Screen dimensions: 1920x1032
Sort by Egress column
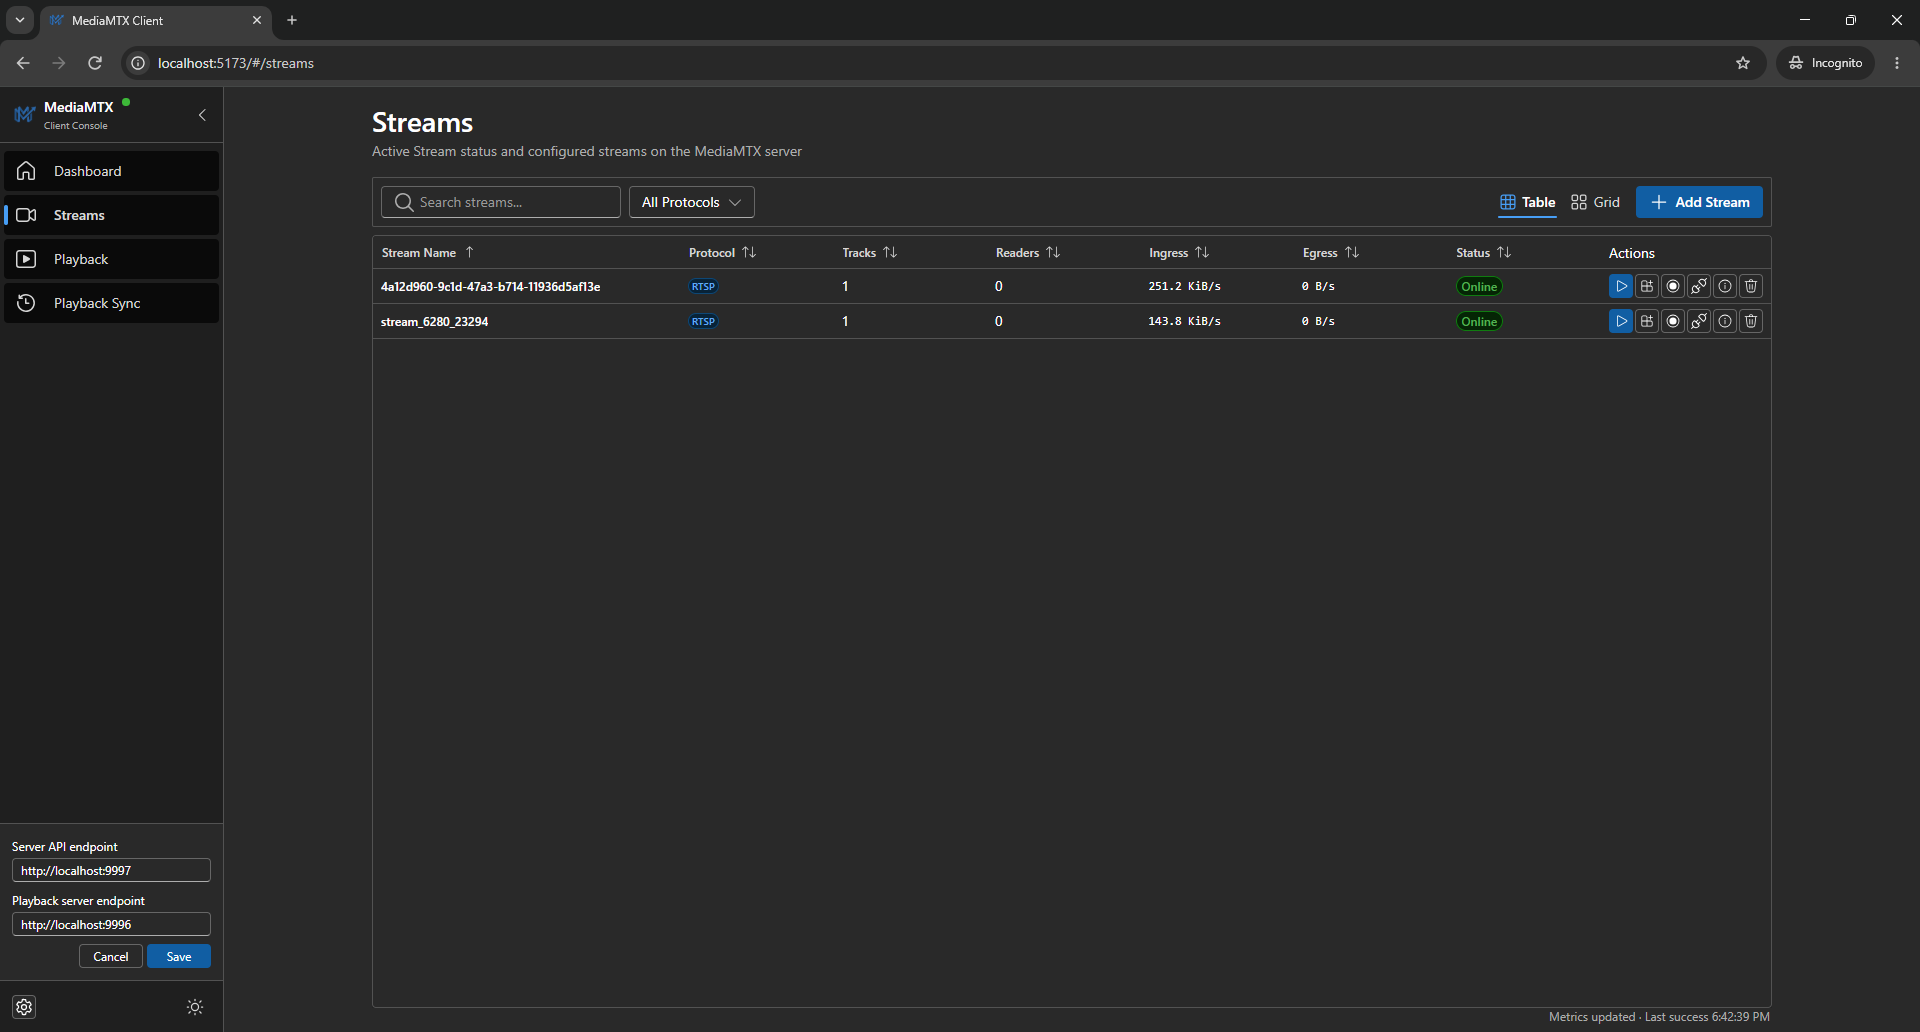(1330, 253)
